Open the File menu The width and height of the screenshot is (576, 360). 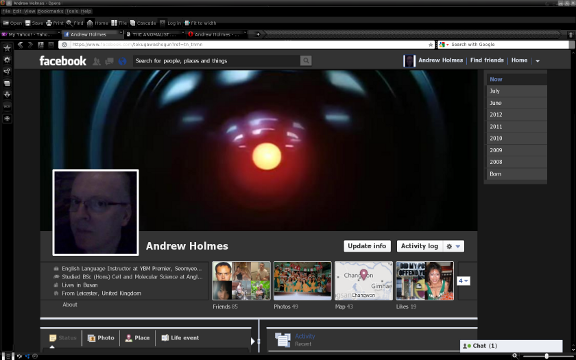tap(6, 11)
